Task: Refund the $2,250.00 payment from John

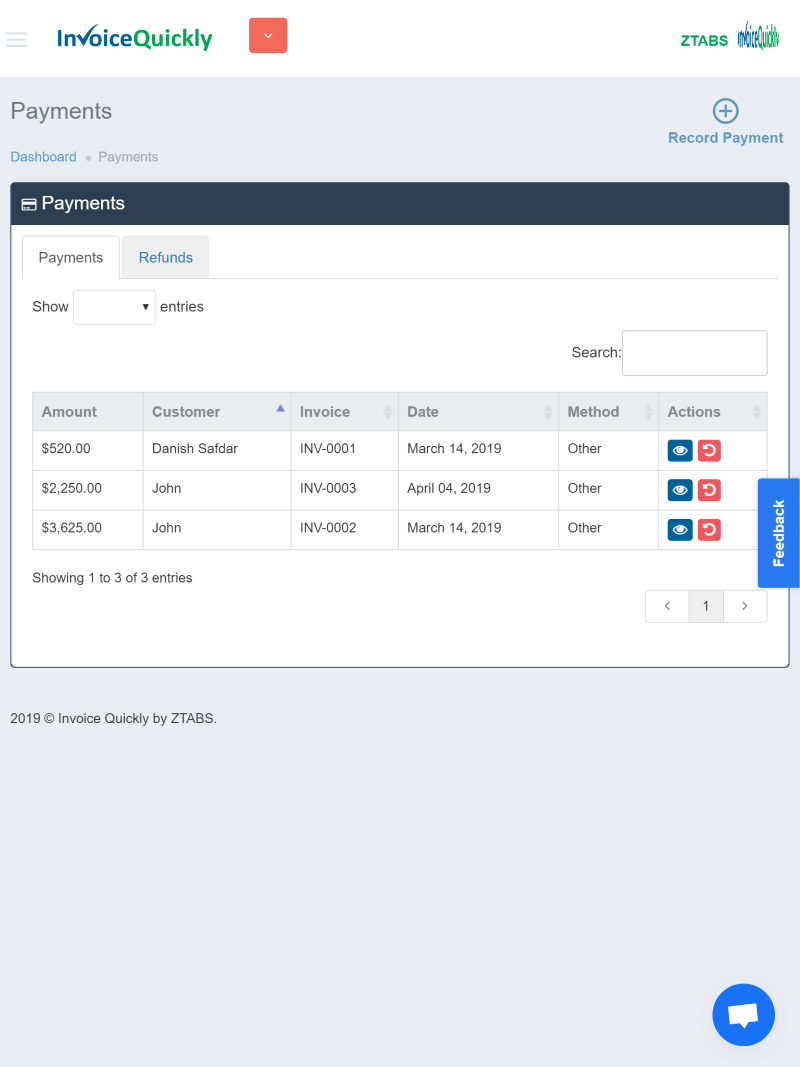Action: click(x=709, y=490)
